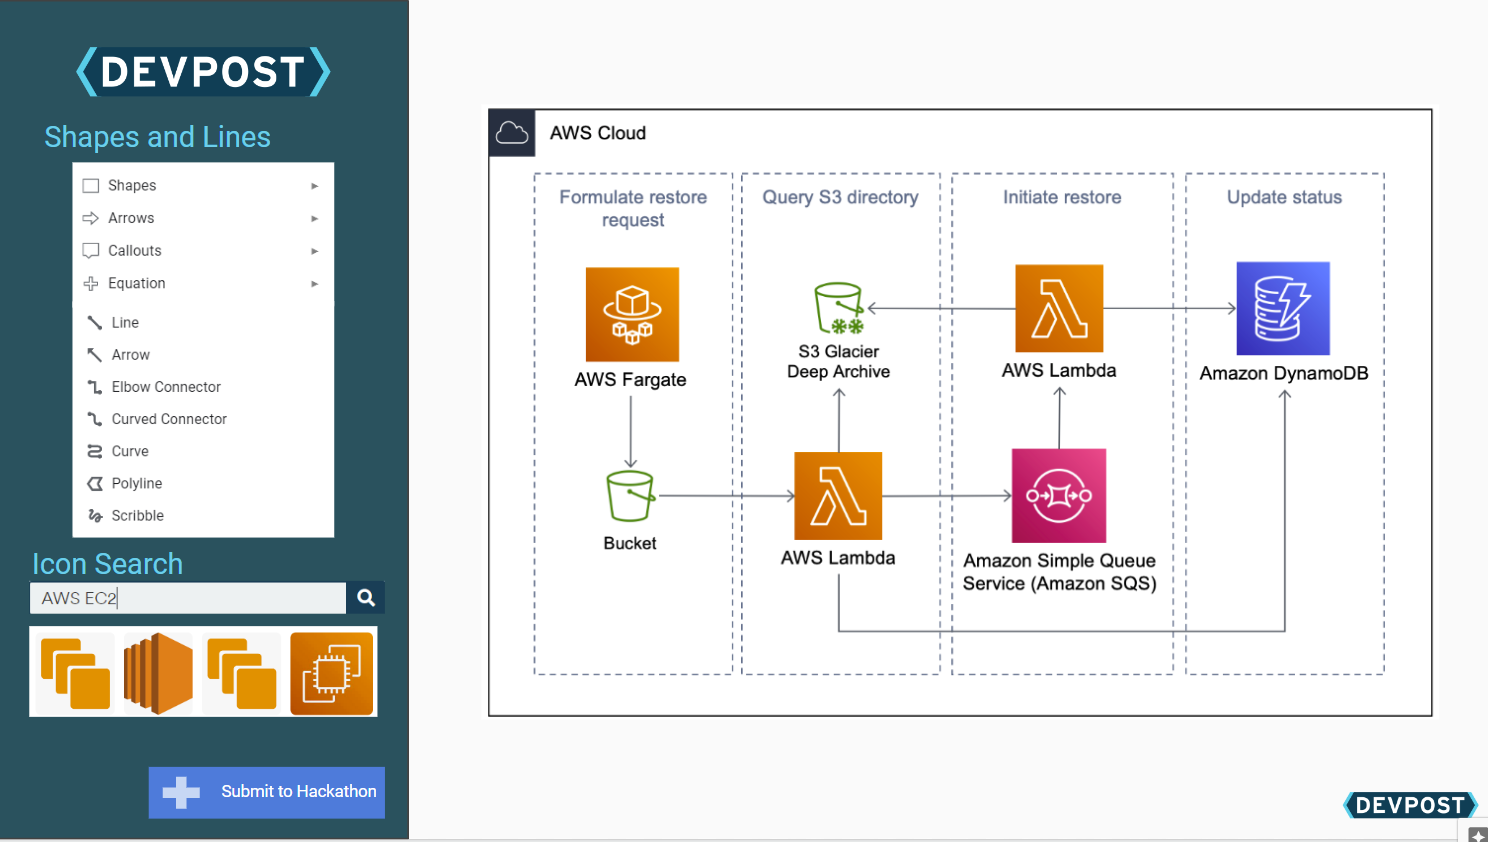The width and height of the screenshot is (1488, 842).
Task: Click the plus icon on Submit button
Action: pos(181,793)
